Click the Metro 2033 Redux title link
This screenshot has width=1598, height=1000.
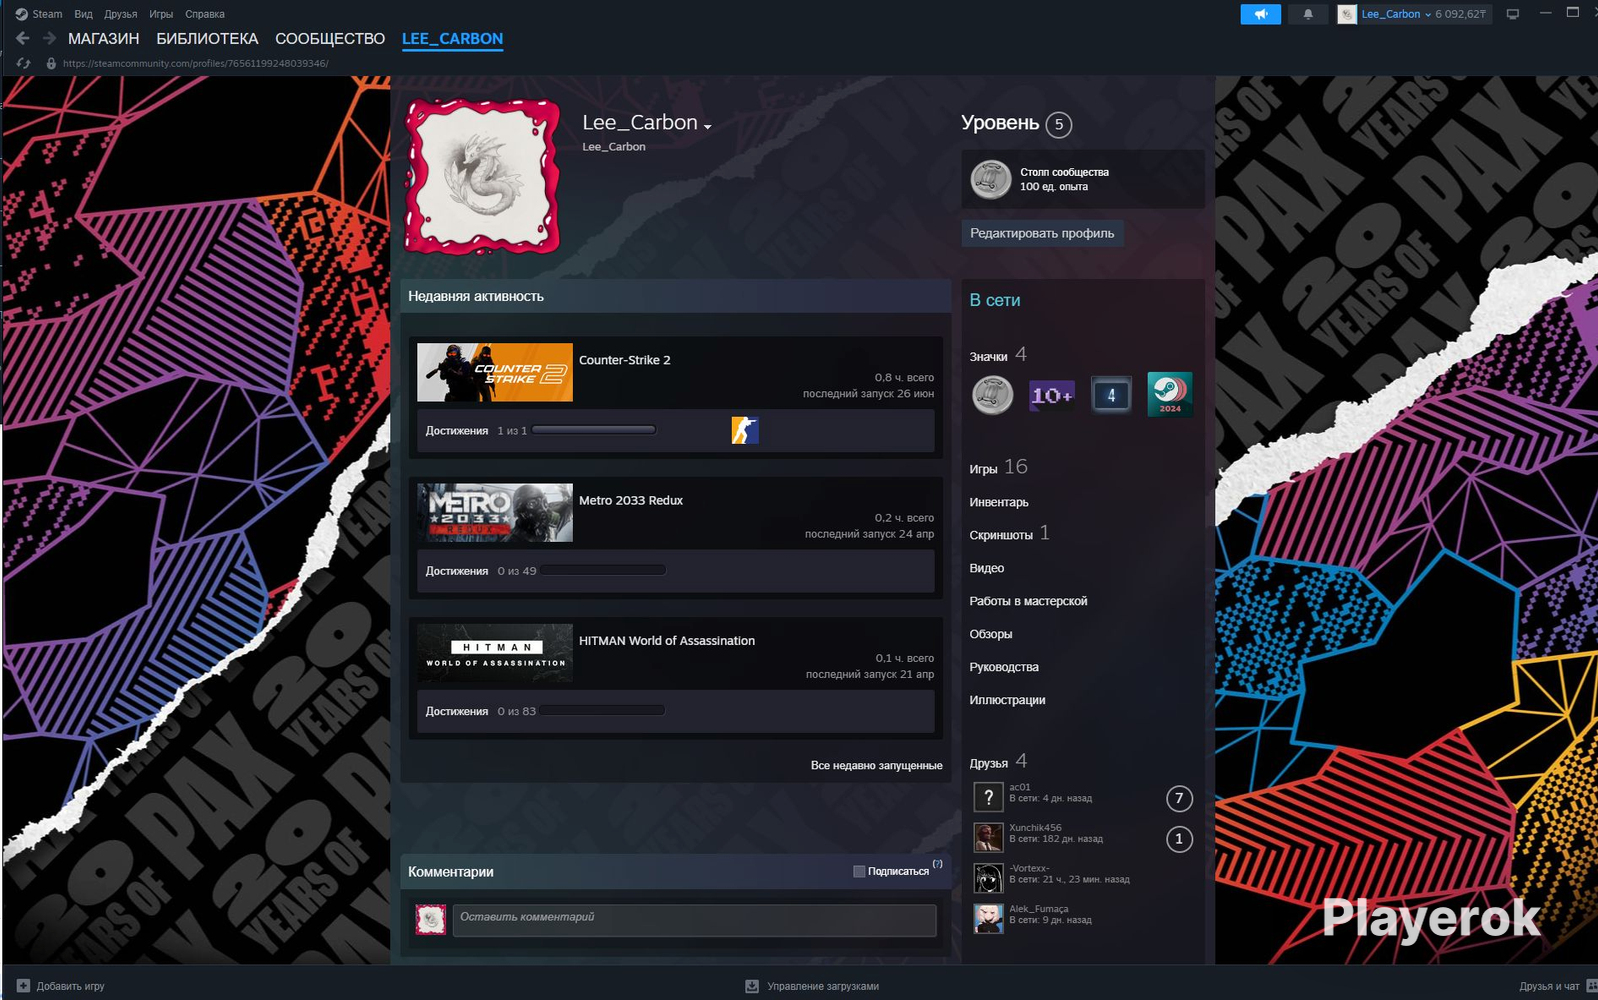coord(631,500)
